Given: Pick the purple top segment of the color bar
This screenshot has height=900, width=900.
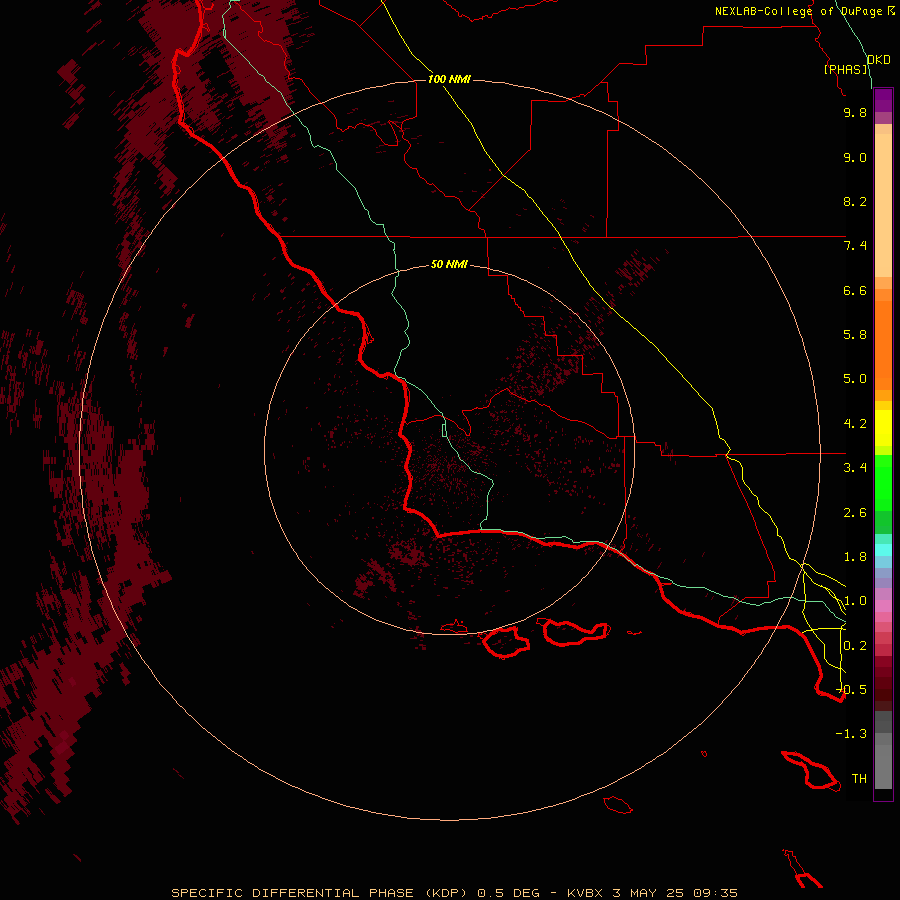Looking at the screenshot, I should tap(883, 100).
